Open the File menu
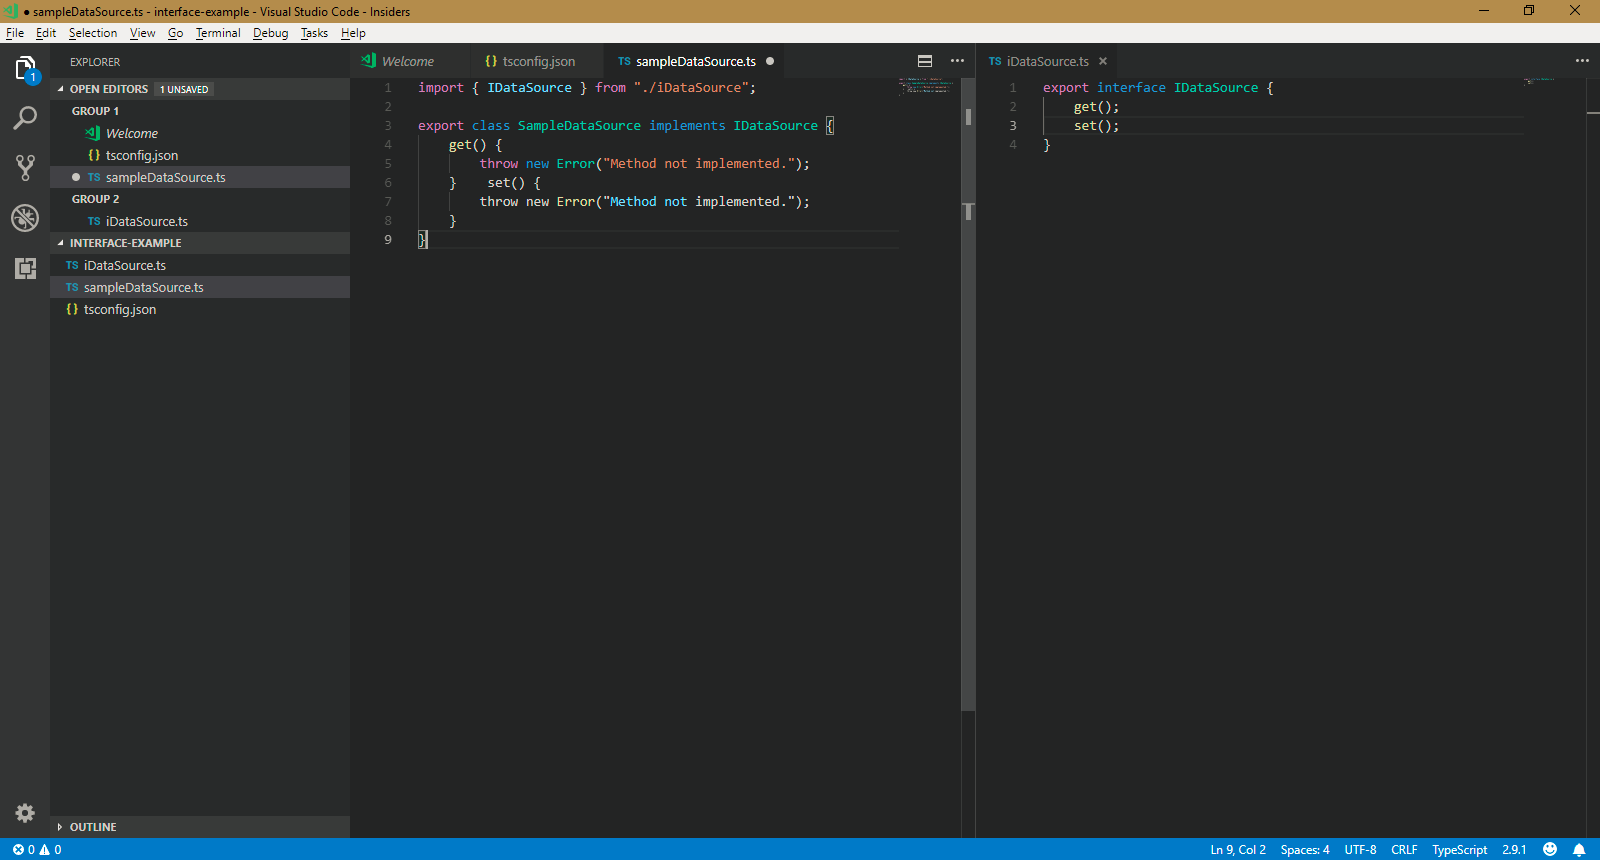 pyautogui.click(x=15, y=33)
